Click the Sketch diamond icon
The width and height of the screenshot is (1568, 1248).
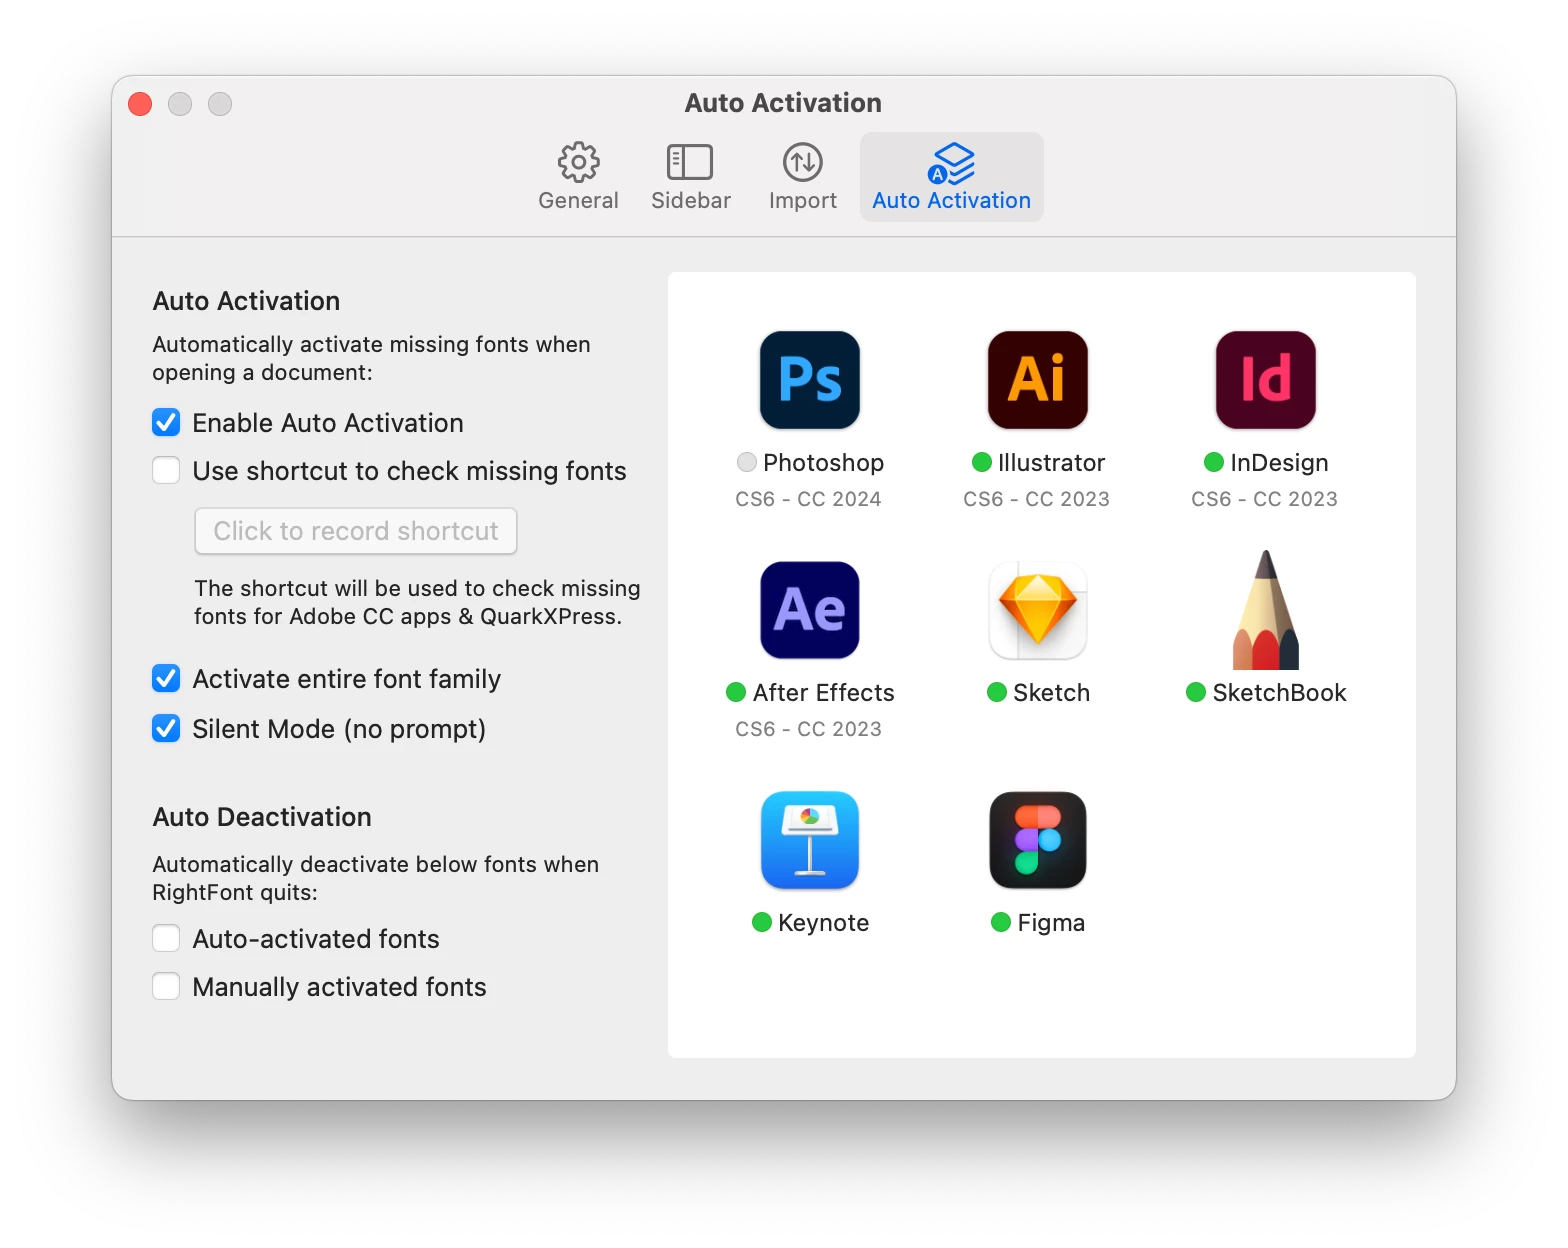pos(1038,610)
